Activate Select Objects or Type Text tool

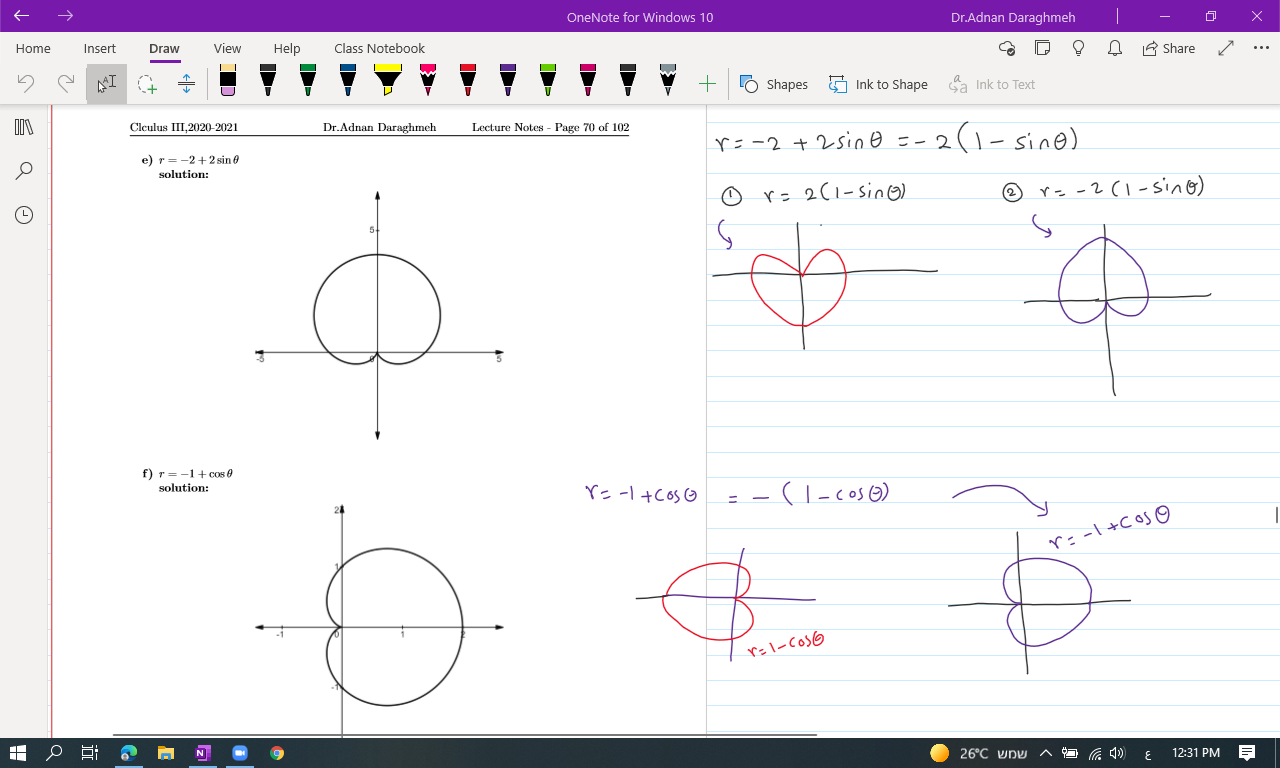tap(106, 84)
